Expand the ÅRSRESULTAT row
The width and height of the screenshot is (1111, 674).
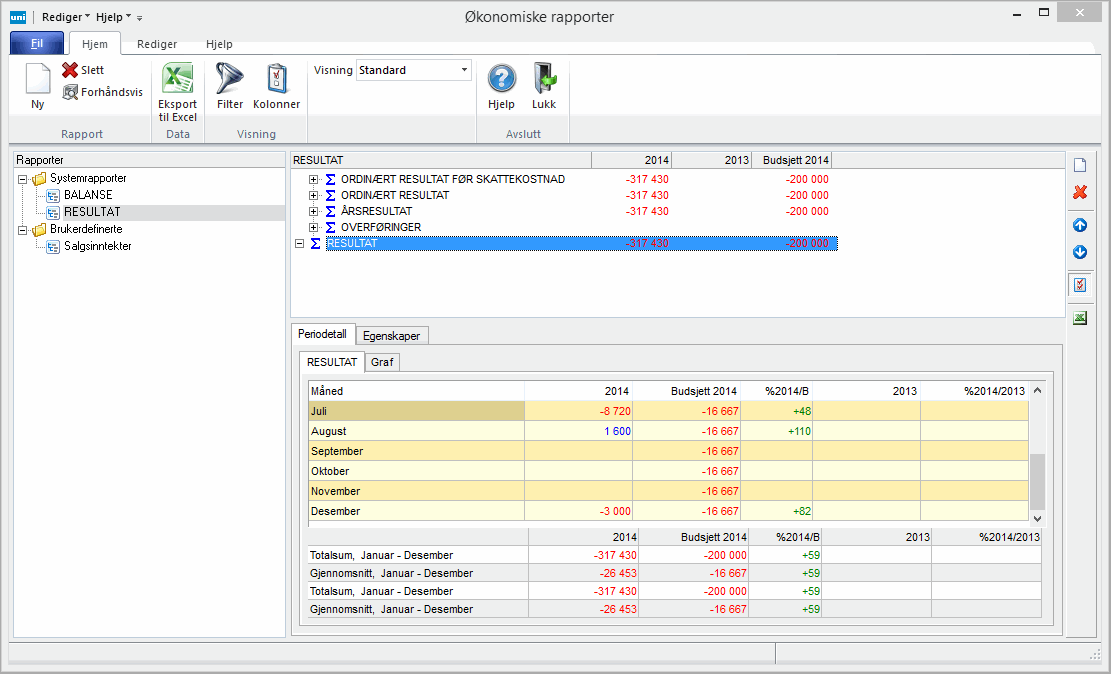coord(314,211)
